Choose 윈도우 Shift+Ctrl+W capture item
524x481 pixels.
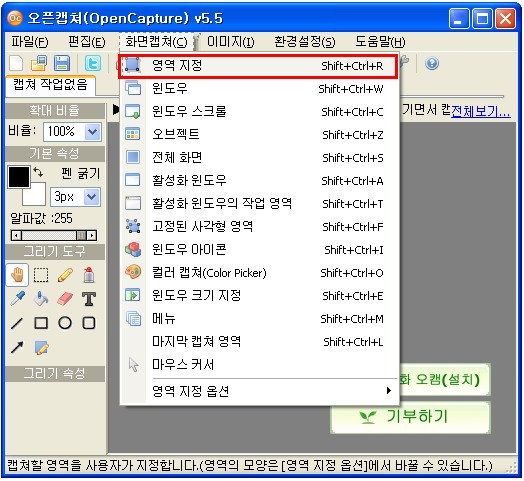pyautogui.click(x=259, y=89)
